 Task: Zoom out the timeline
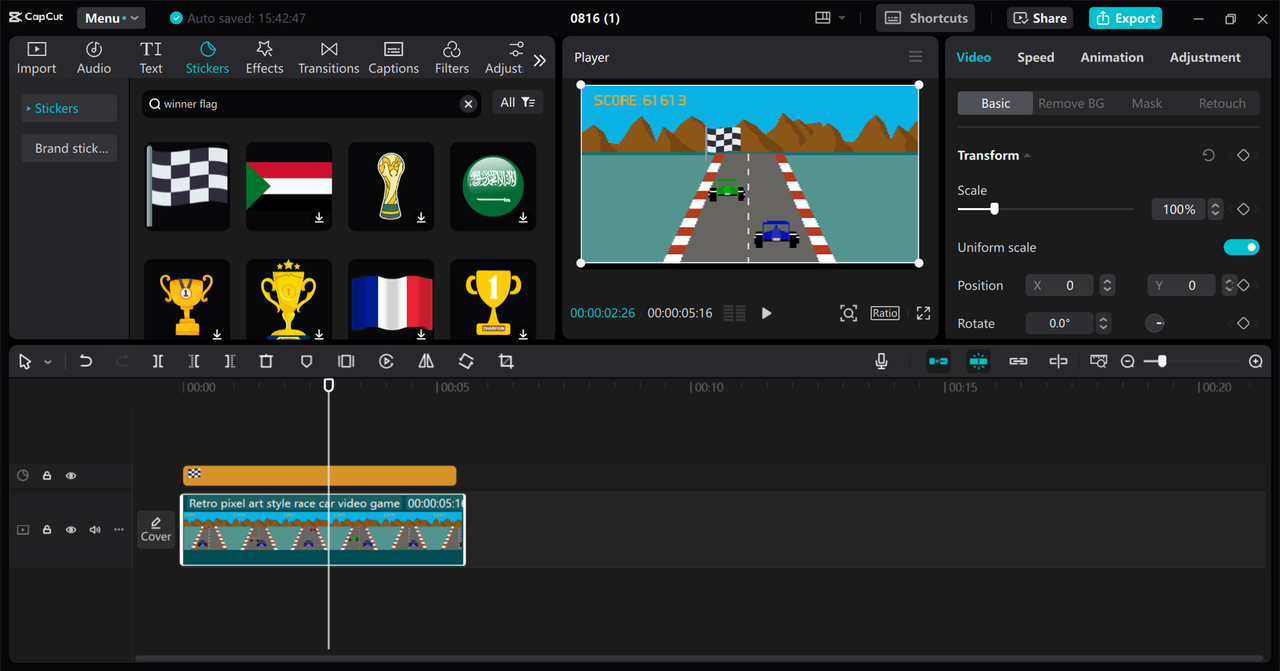pyautogui.click(x=1127, y=361)
